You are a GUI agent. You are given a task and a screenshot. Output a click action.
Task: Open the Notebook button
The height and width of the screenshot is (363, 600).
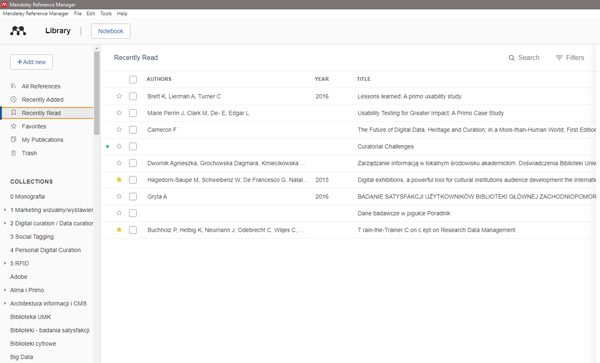(111, 31)
